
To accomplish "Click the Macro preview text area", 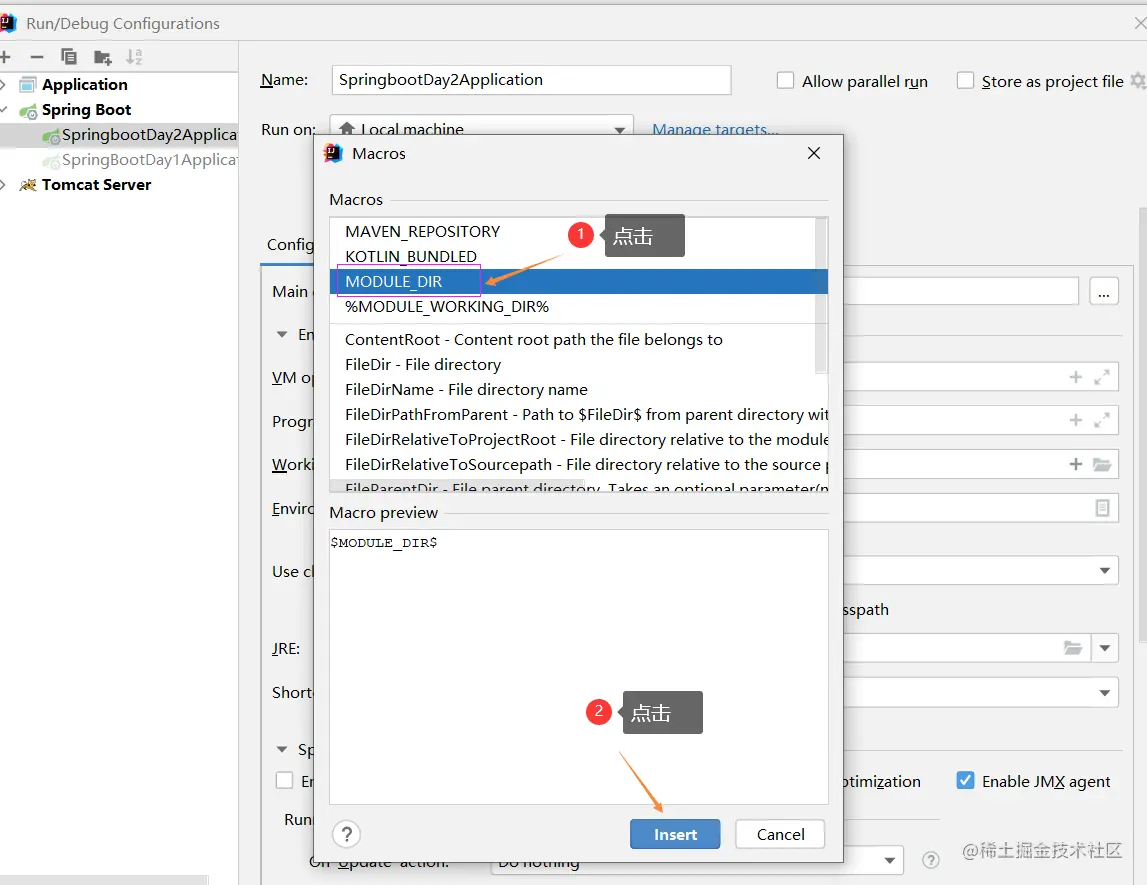I will [579, 667].
